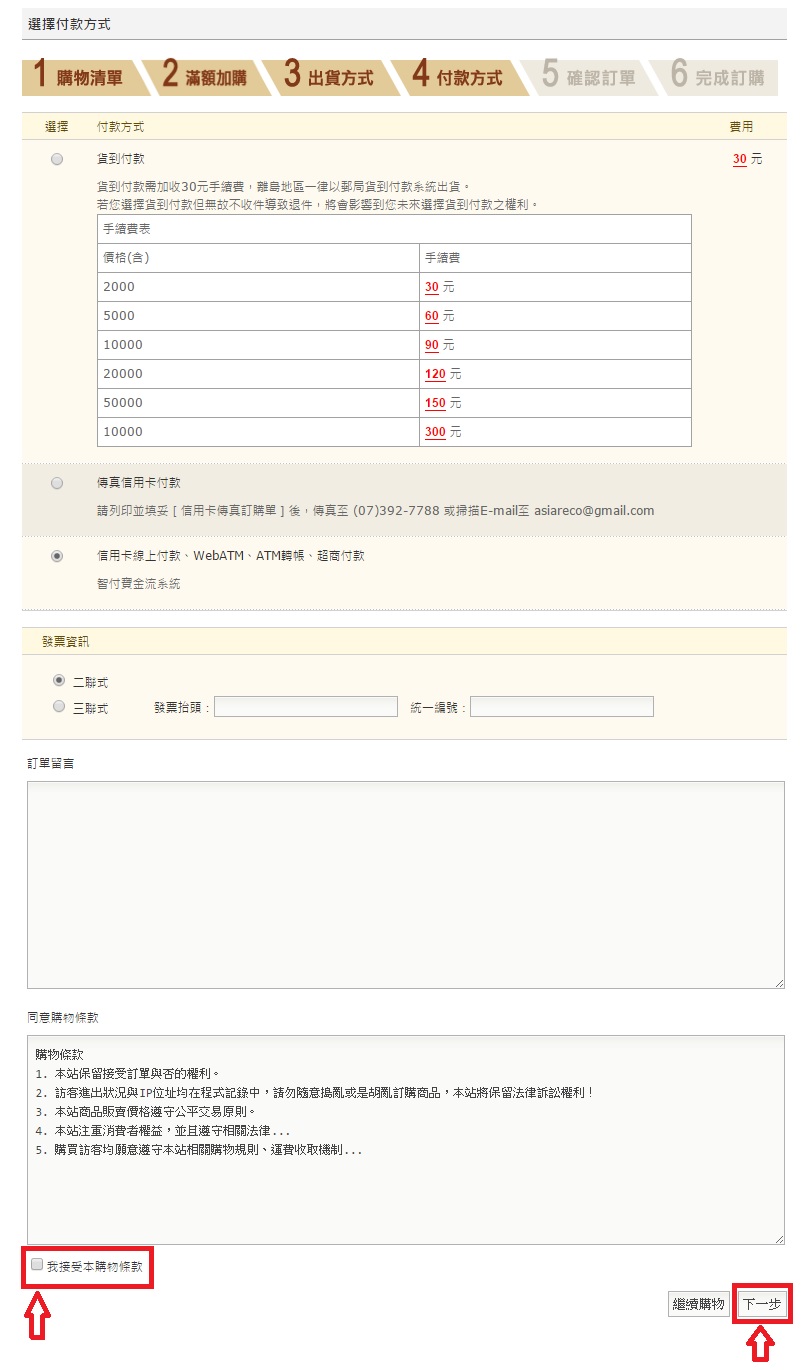Screen dimensions: 806x1370
Task: Click inside 訂單留言 textarea
Action: (x=406, y=885)
